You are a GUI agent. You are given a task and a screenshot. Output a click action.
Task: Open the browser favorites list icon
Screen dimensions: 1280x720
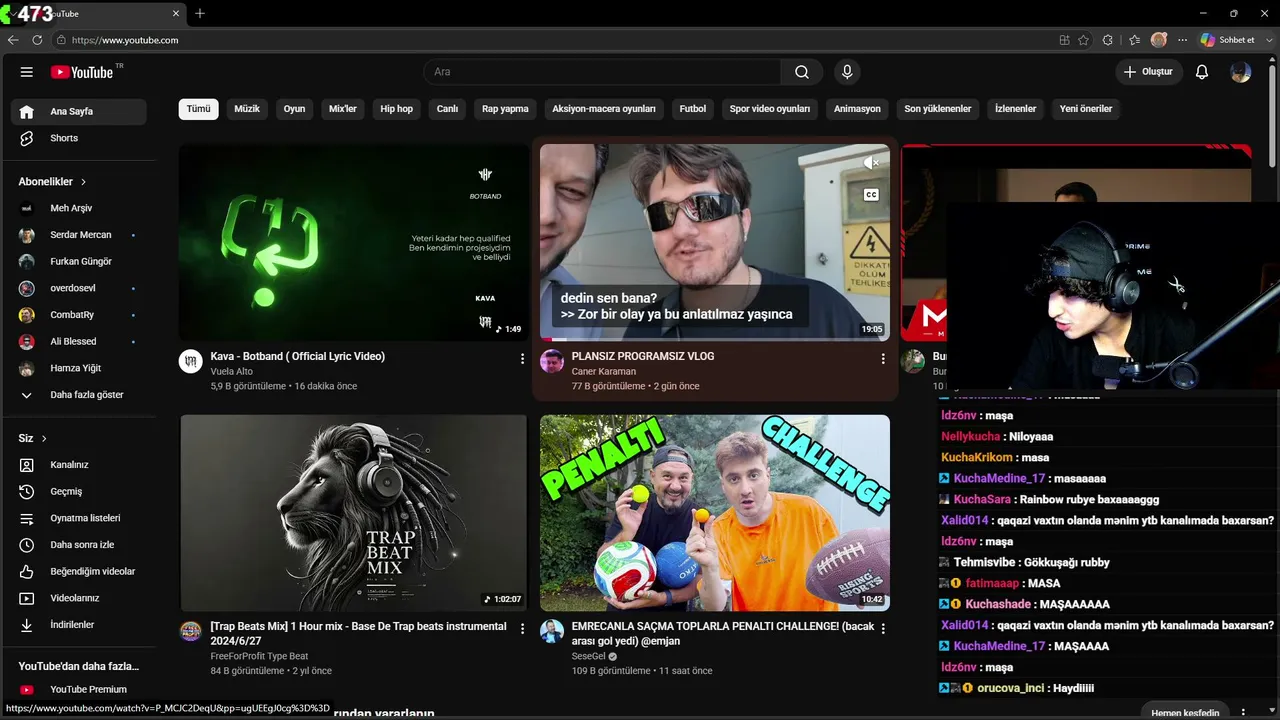point(1134,40)
